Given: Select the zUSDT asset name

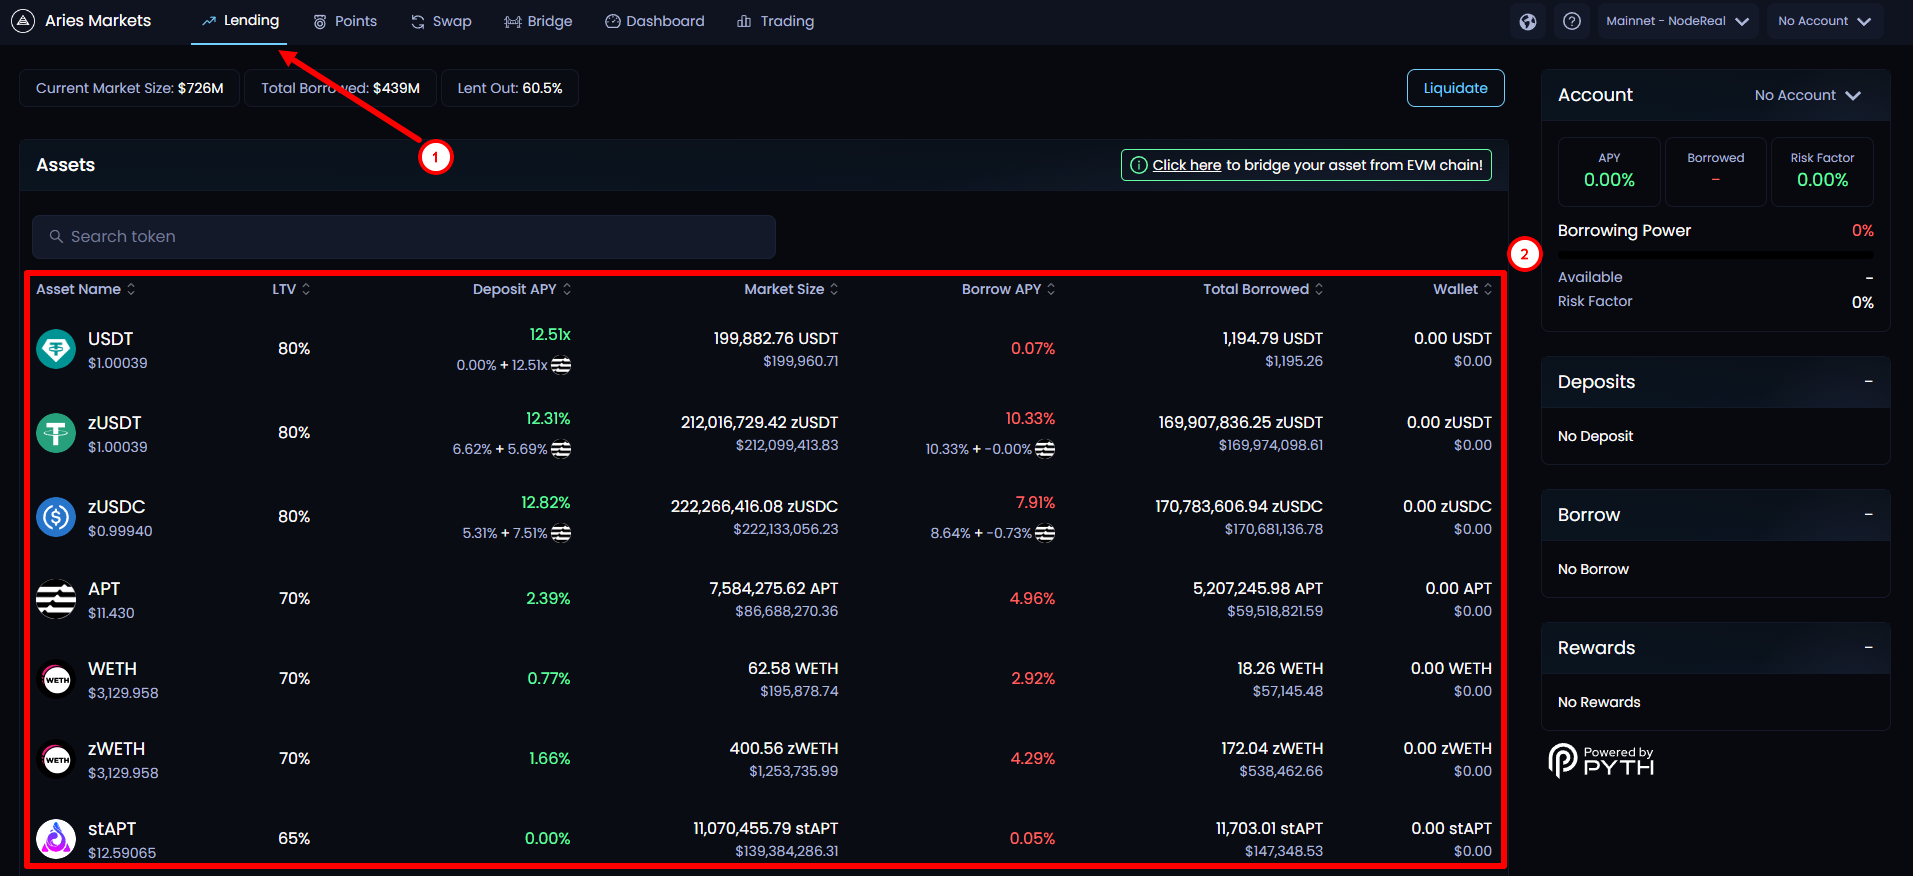Looking at the screenshot, I should click(x=115, y=423).
